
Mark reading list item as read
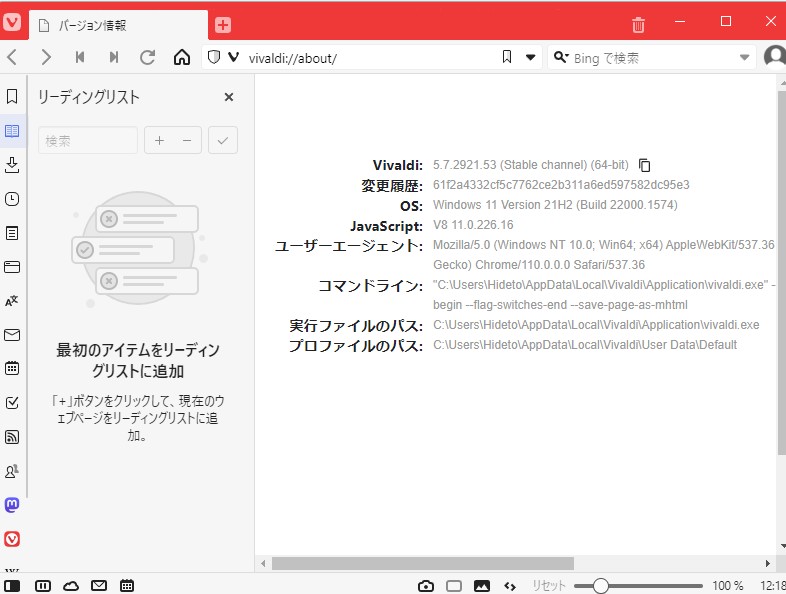click(223, 140)
